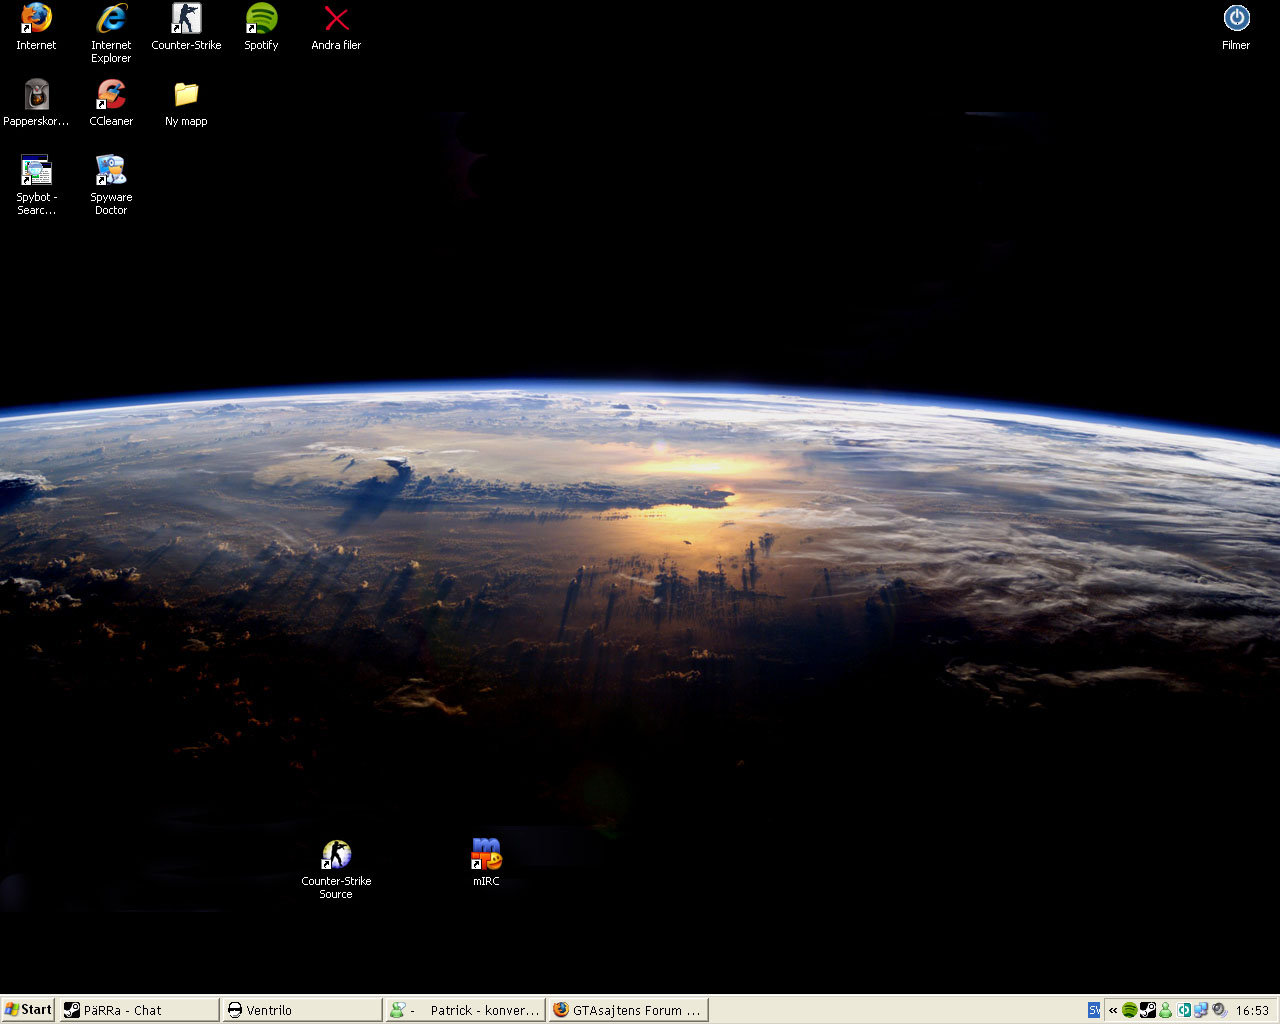This screenshot has height=1024, width=1280.
Task: Select the Spyware Doctor desktop icon
Action: (111, 172)
